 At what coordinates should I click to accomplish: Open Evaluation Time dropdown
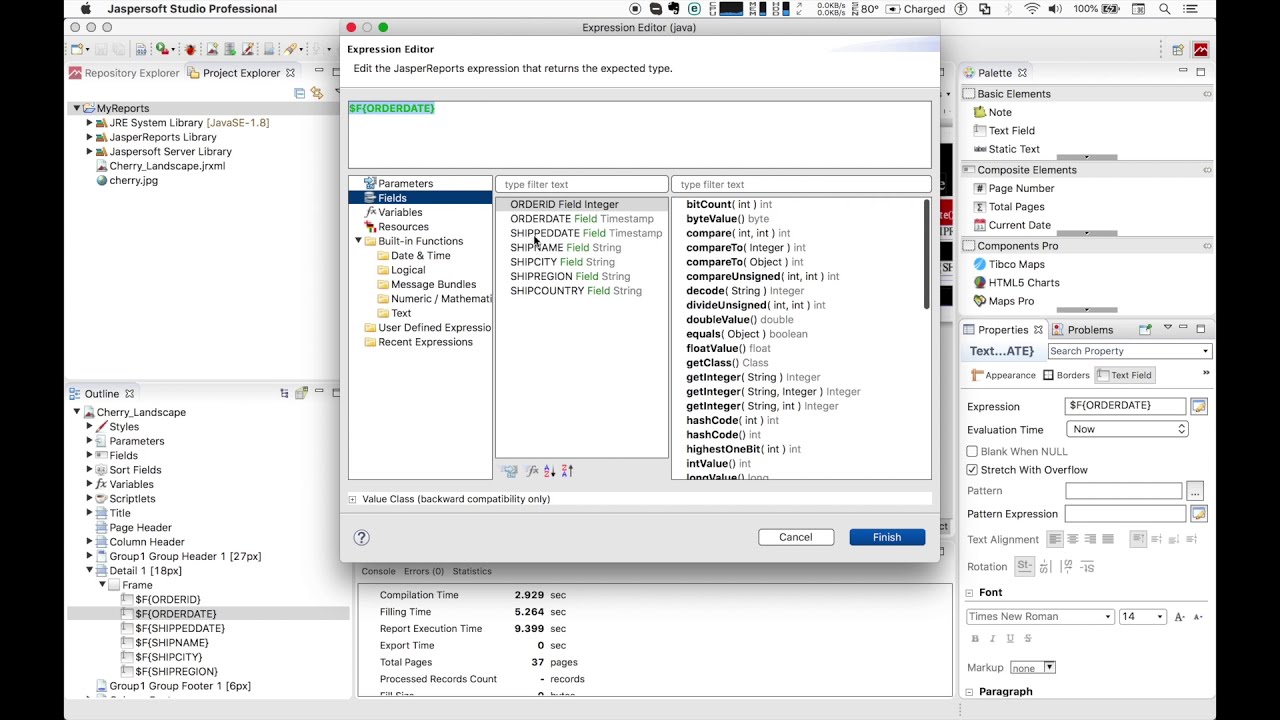coord(1127,429)
